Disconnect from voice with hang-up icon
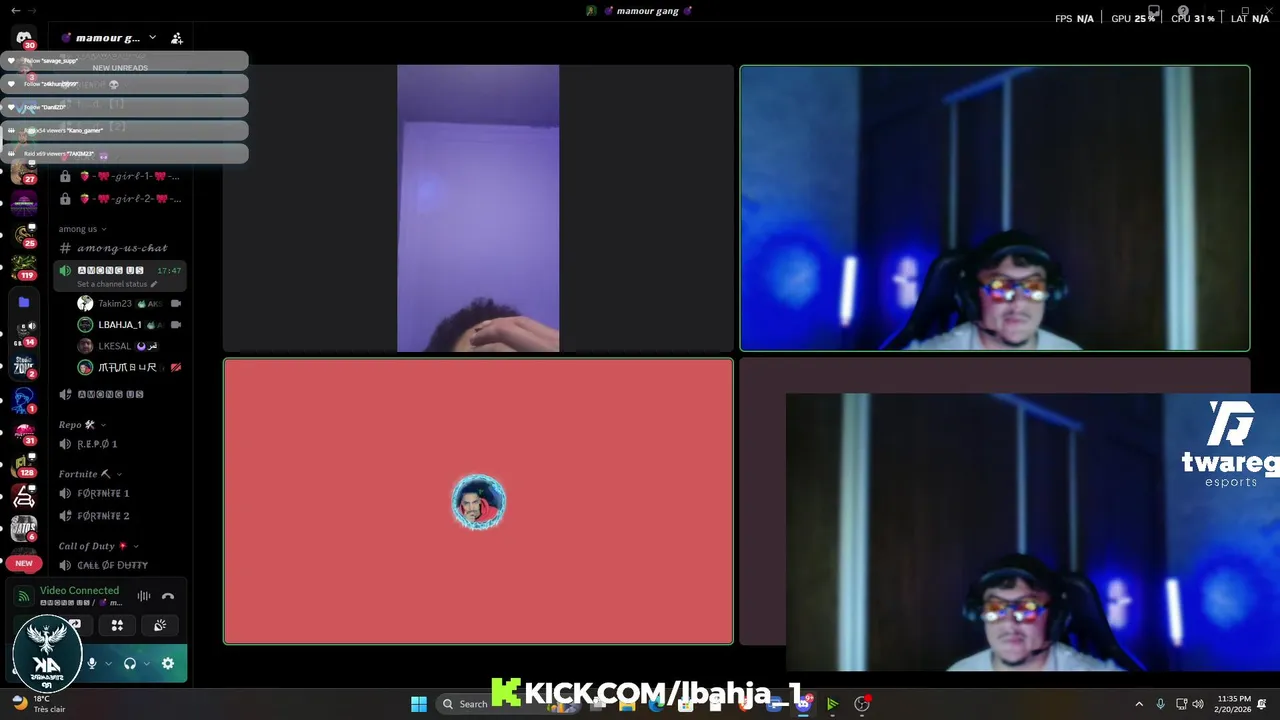This screenshot has height=720, width=1280. click(x=168, y=596)
